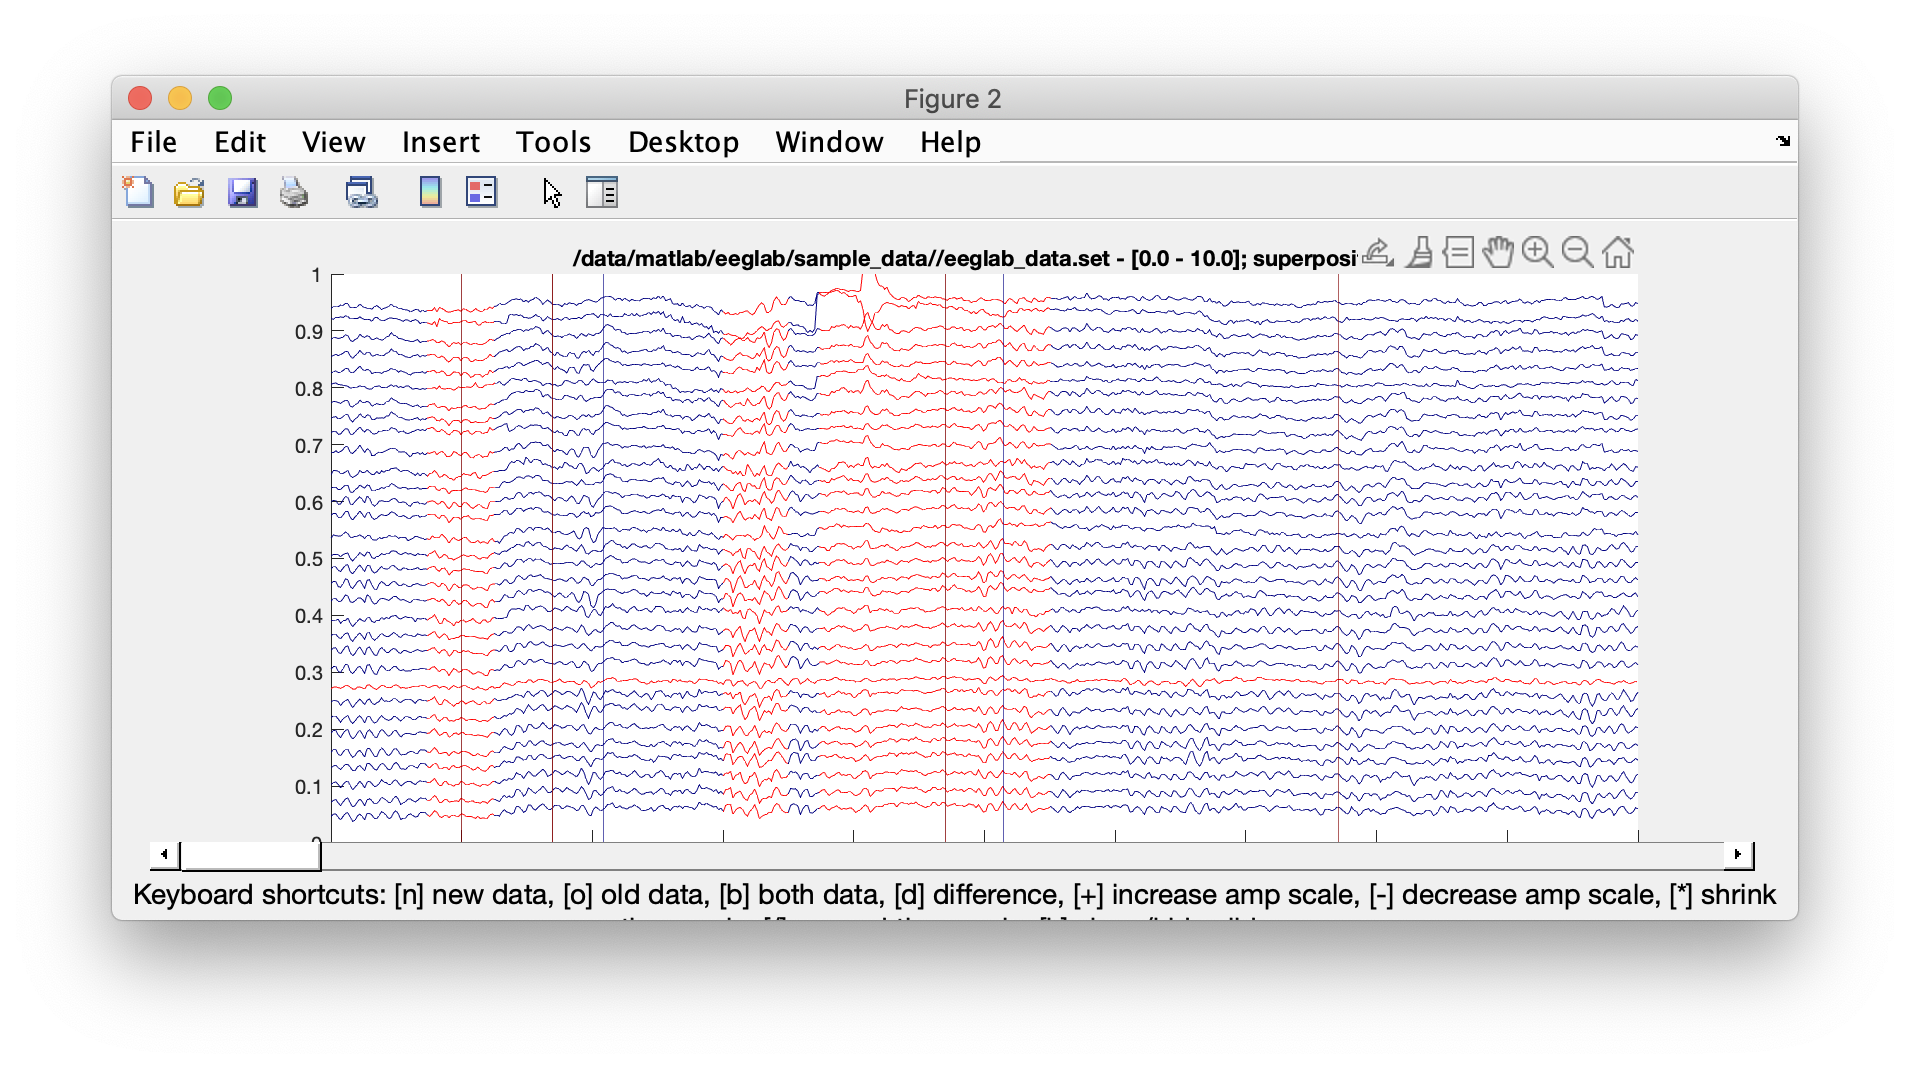Insert a colorbar from the toolbar
This screenshot has height=1068, width=1910.
(430, 192)
